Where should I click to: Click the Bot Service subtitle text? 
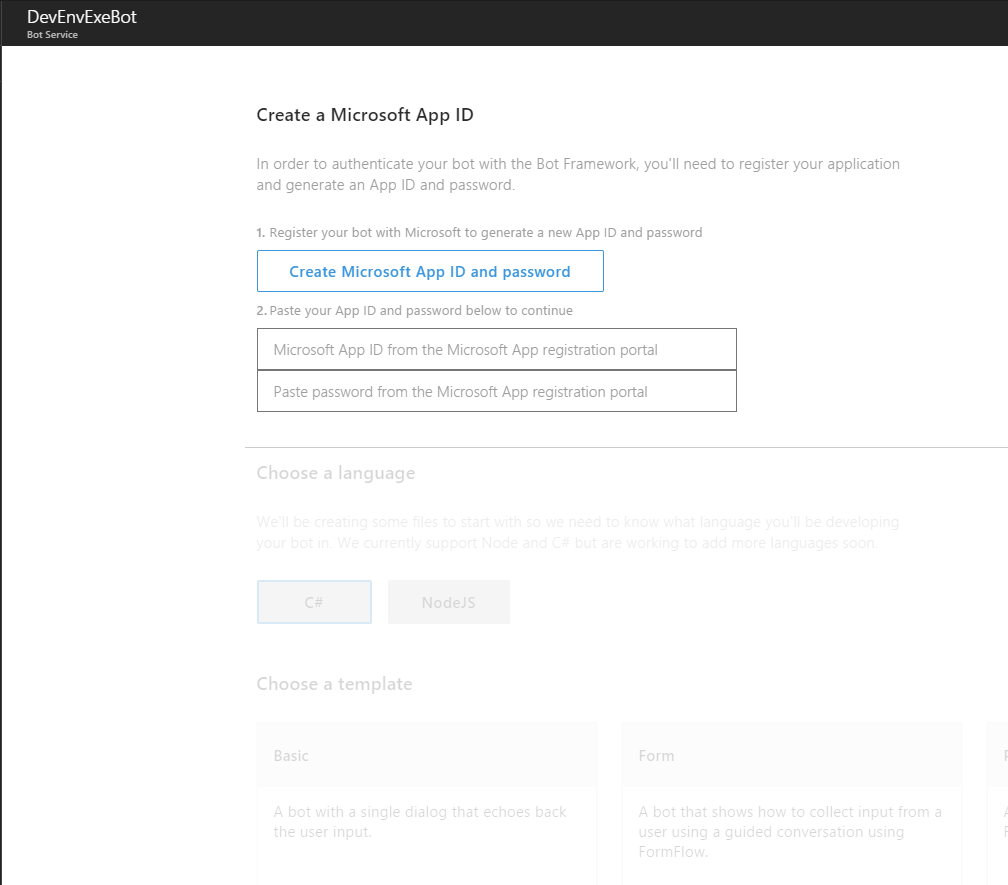[52, 35]
